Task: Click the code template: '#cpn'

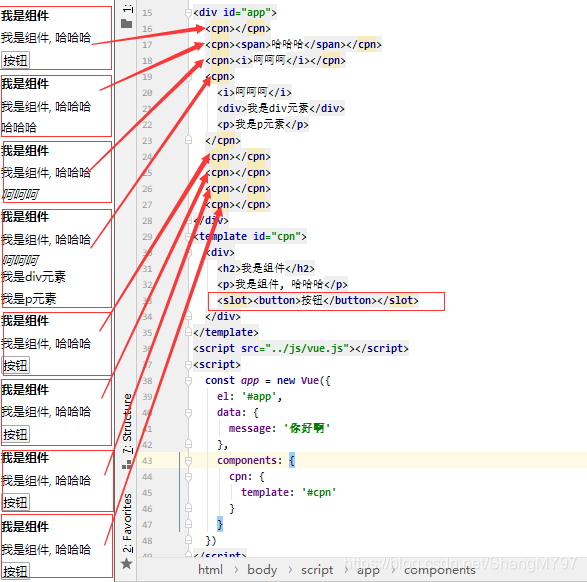Action: [289, 493]
